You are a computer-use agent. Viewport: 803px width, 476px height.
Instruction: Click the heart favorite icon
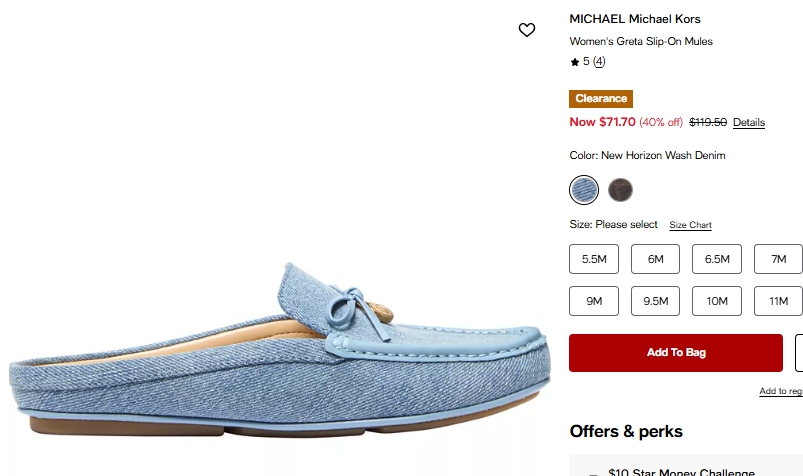click(x=527, y=30)
